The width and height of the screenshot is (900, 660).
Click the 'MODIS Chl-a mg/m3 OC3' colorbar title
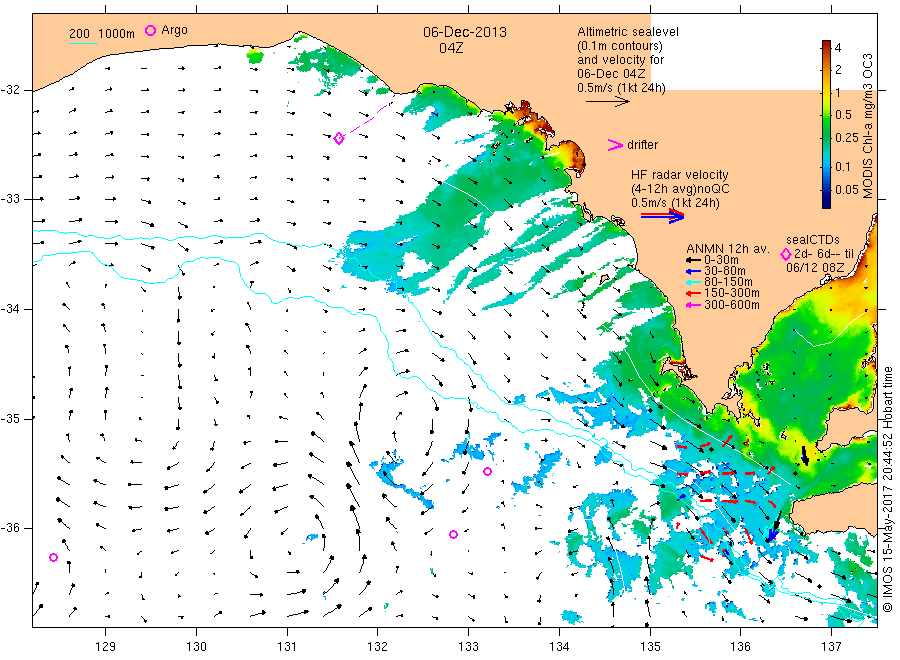coord(867,126)
